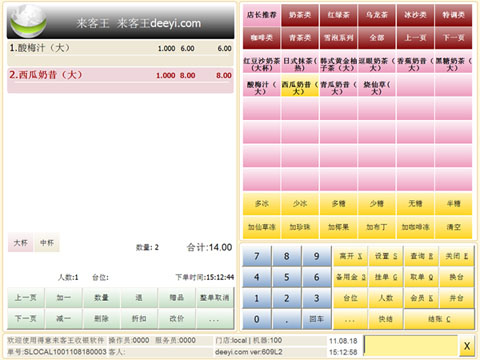Click 关闭 E button
Viewport: 480px width, 360px height.
coord(457,256)
